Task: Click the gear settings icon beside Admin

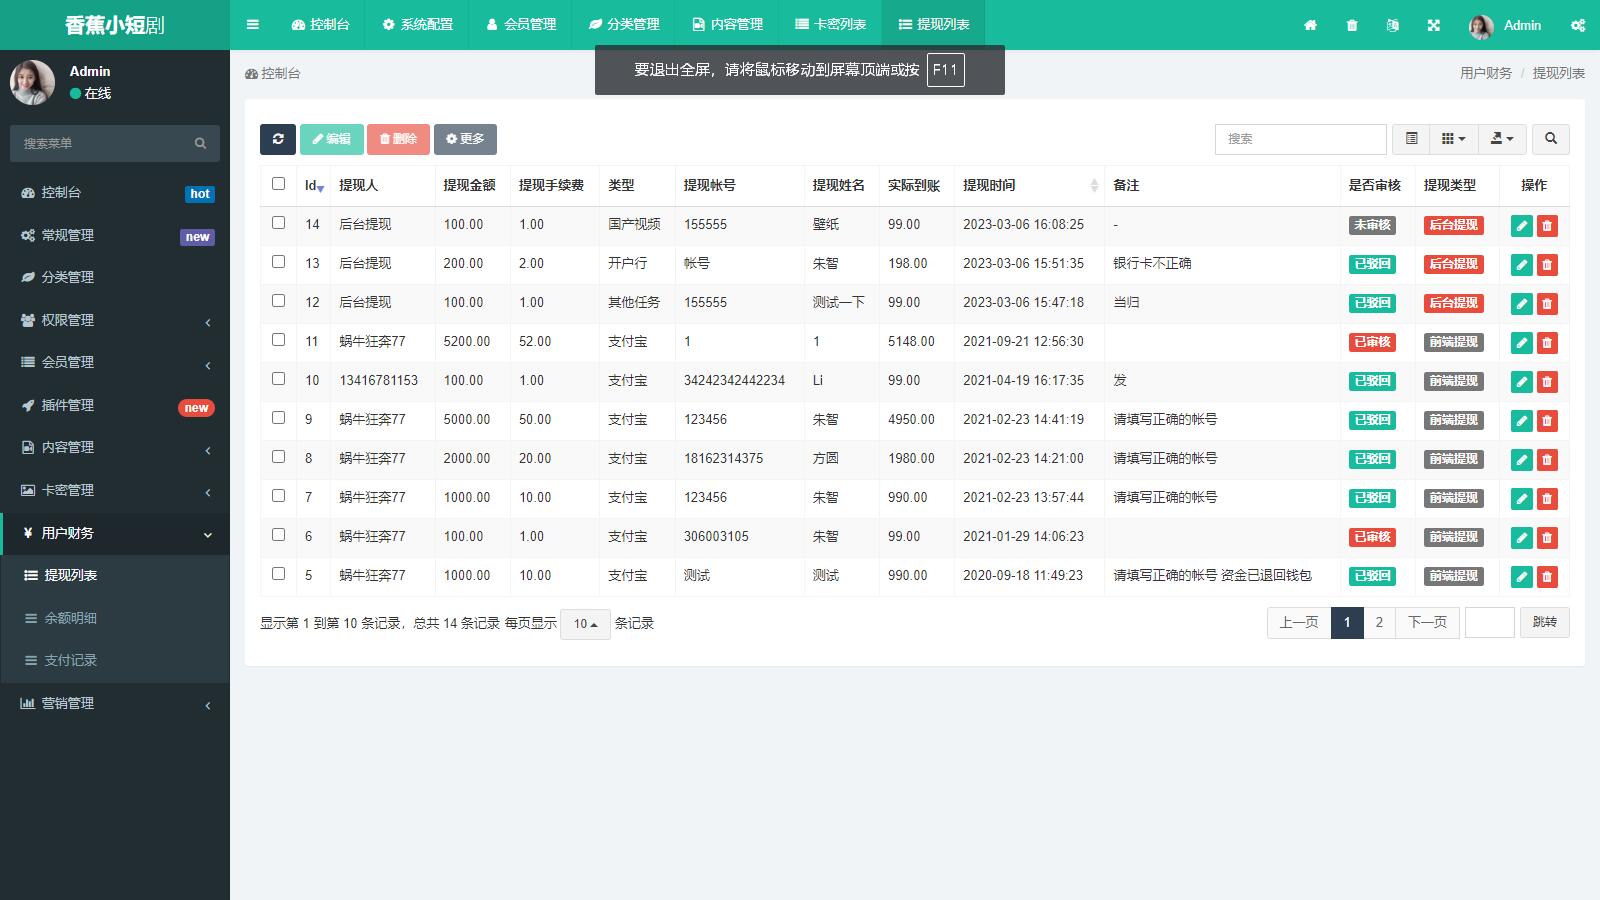Action: click(1577, 25)
